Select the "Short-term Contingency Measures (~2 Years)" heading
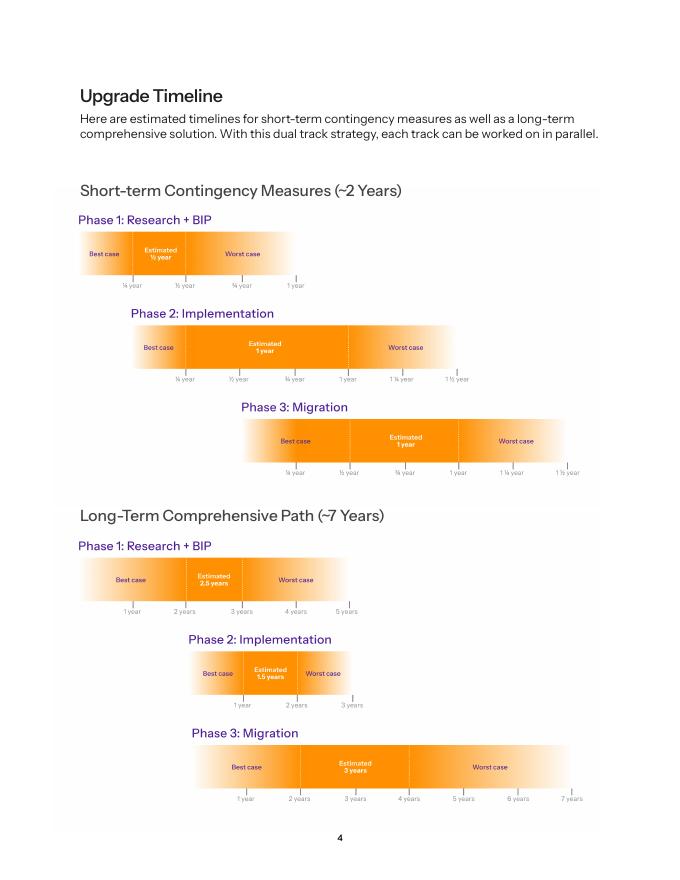Image resolution: width=680 pixels, height=880 pixels. pyautogui.click(x=241, y=191)
